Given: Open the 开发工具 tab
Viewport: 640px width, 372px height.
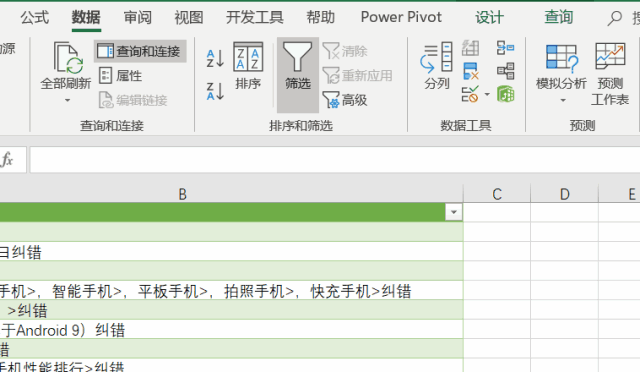Looking at the screenshot, I should (255, 18).
